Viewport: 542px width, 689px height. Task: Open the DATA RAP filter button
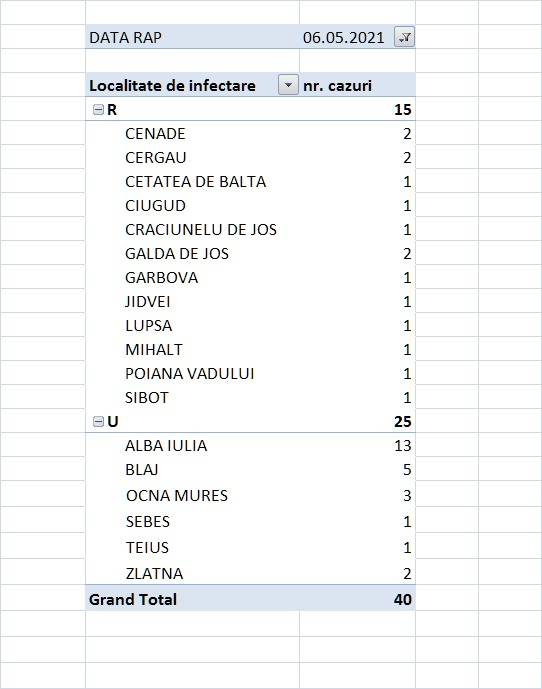pos(404,37)
